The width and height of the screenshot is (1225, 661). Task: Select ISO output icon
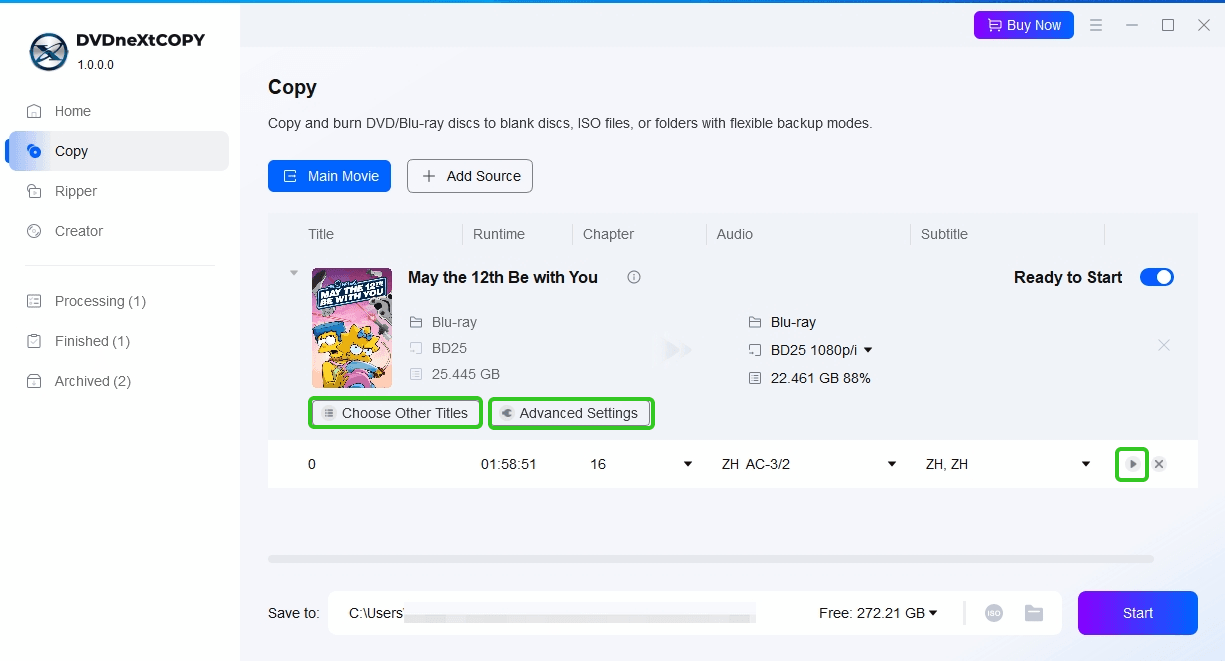[993, 613]
